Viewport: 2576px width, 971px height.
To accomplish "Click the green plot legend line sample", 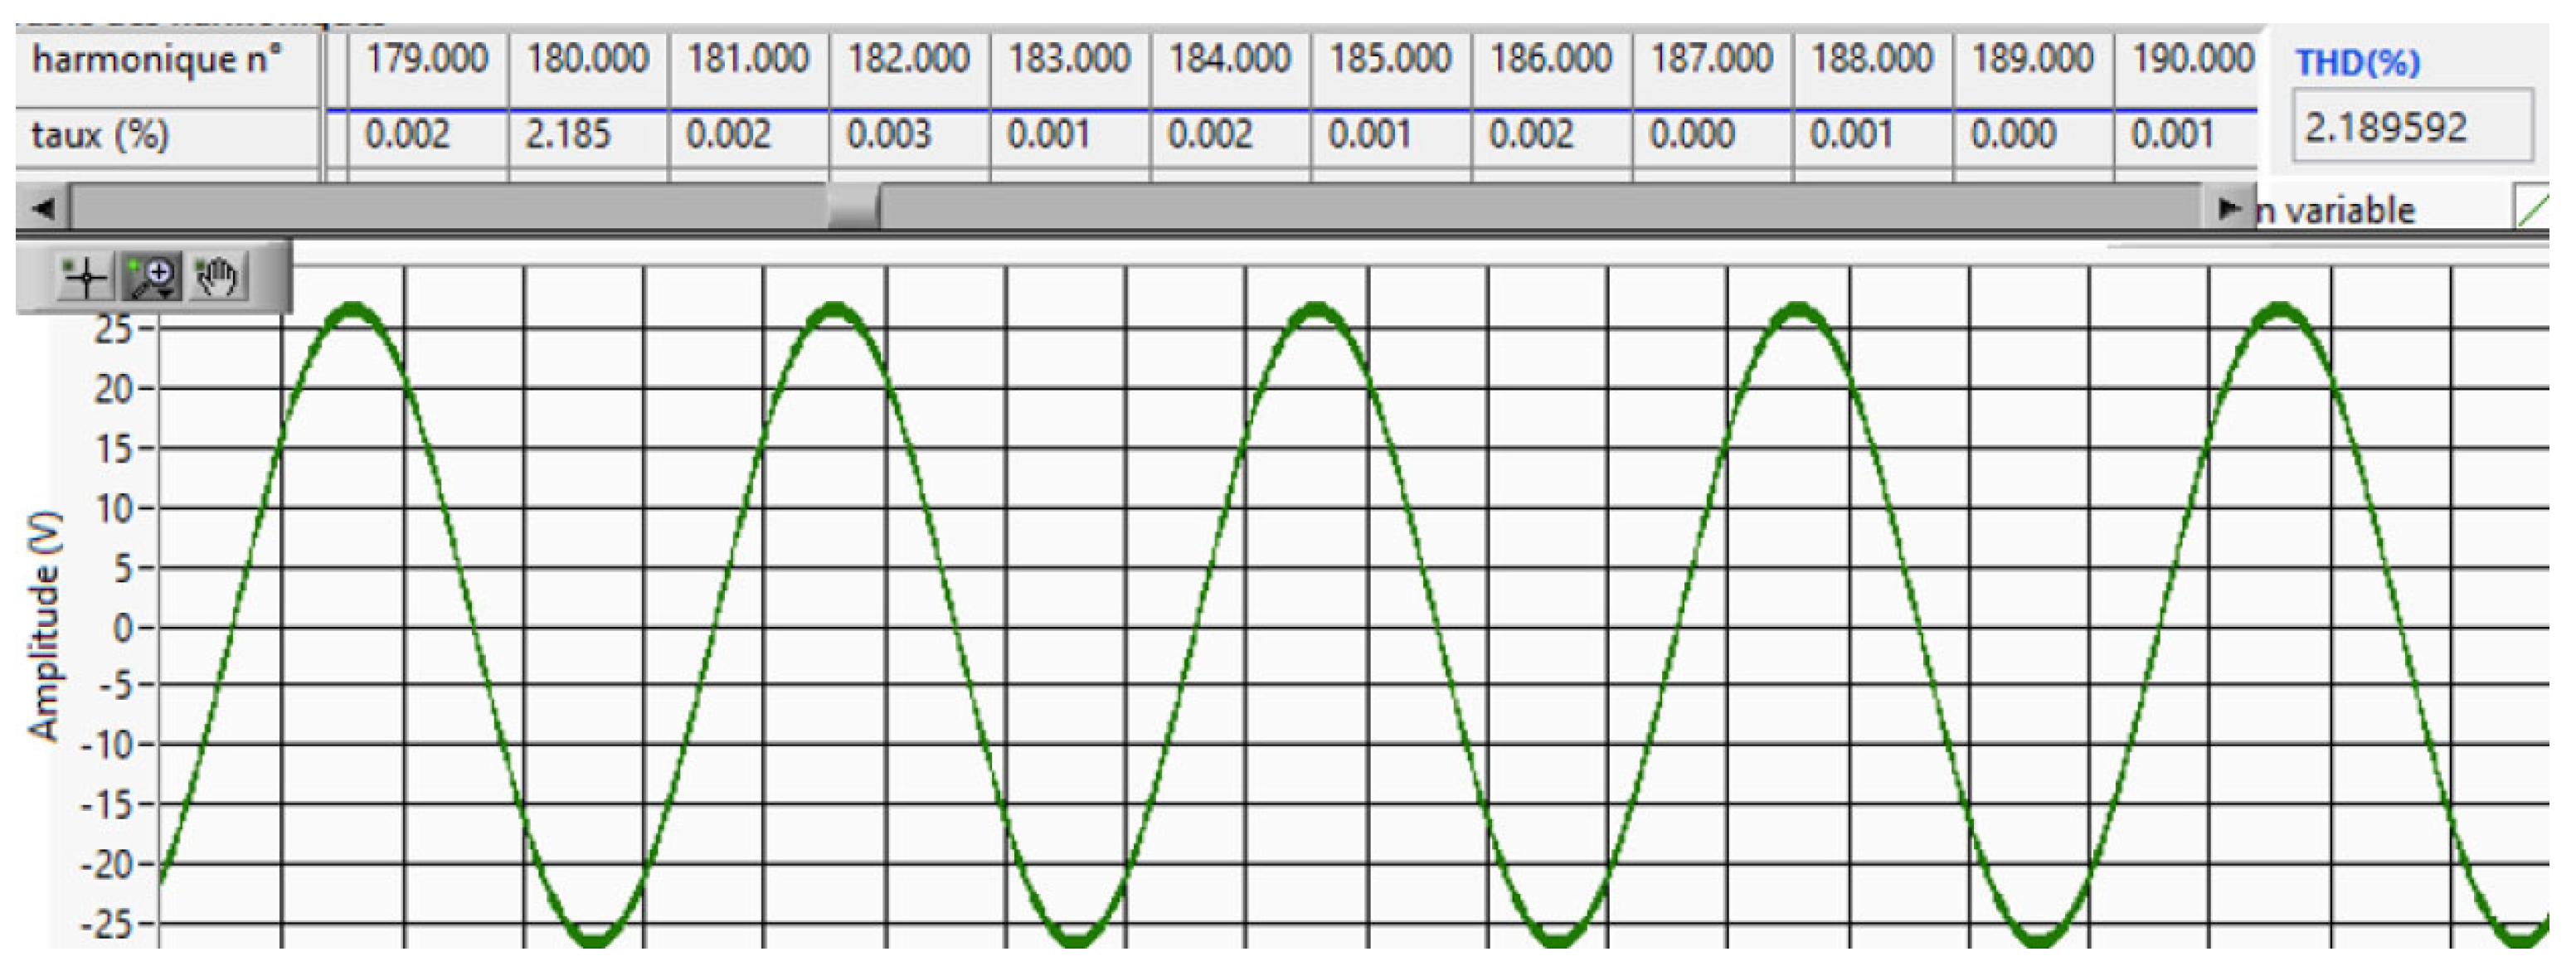I will pyautogui.click(x=2532, y=209).
